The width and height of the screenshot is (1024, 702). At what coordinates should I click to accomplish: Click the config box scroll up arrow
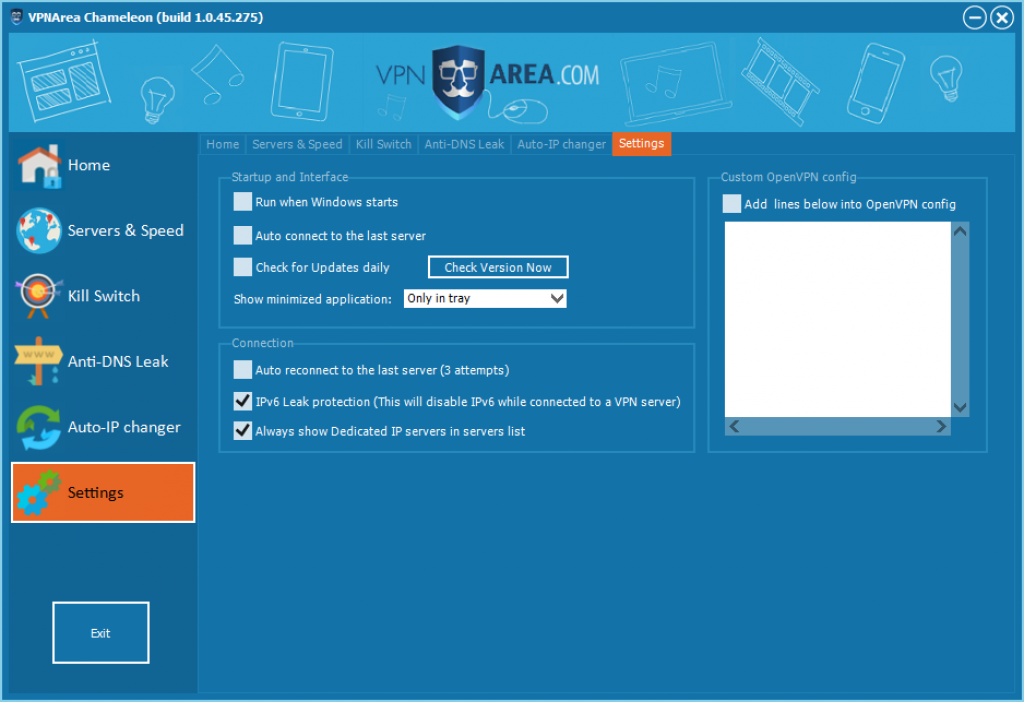[x=960, y=231]
